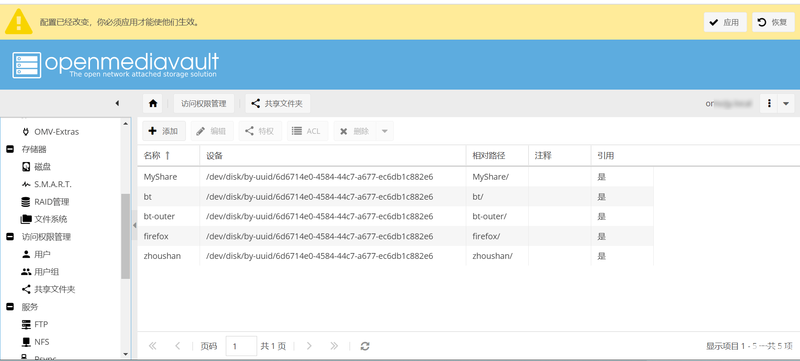The image size is (800, 361).
Task: Open the S.M.A.R.T. monitoring page
Action: (x=46, y=184)
